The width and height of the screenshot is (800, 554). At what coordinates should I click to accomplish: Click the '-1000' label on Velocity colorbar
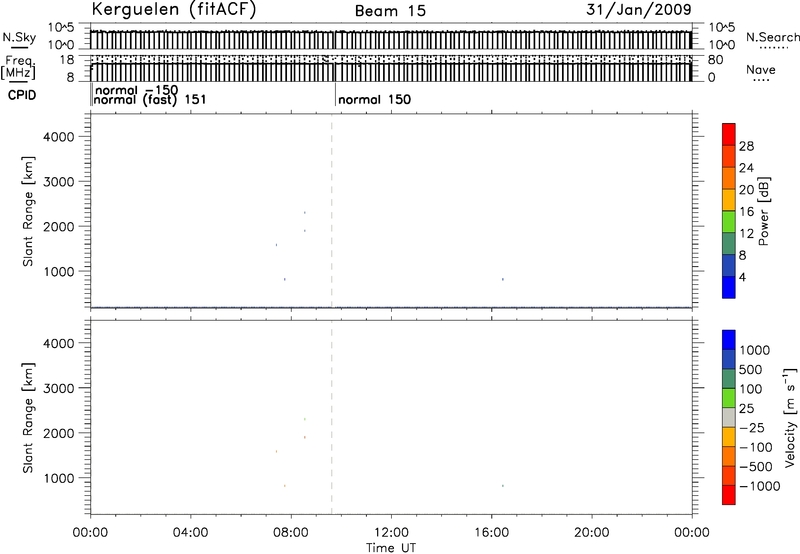tap(760, 486)
